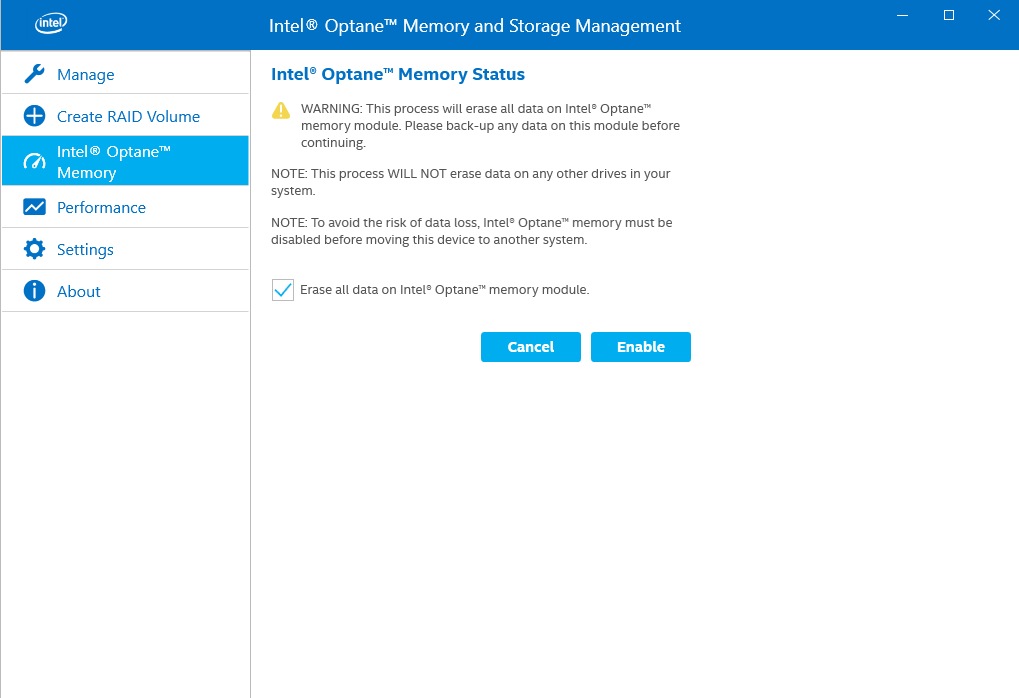Uncheck erase all data on Optane memory module
Viewport: 1019px width, 698px height.
281,289
